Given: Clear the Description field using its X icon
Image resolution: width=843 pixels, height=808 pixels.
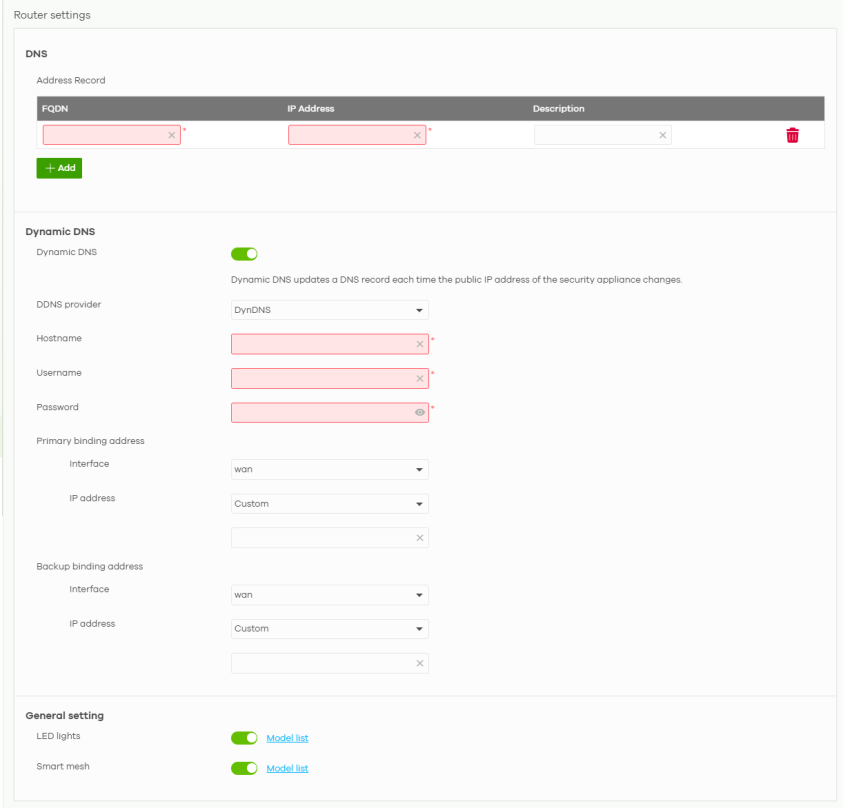Looking at the screenshot, I should (663, 135).
